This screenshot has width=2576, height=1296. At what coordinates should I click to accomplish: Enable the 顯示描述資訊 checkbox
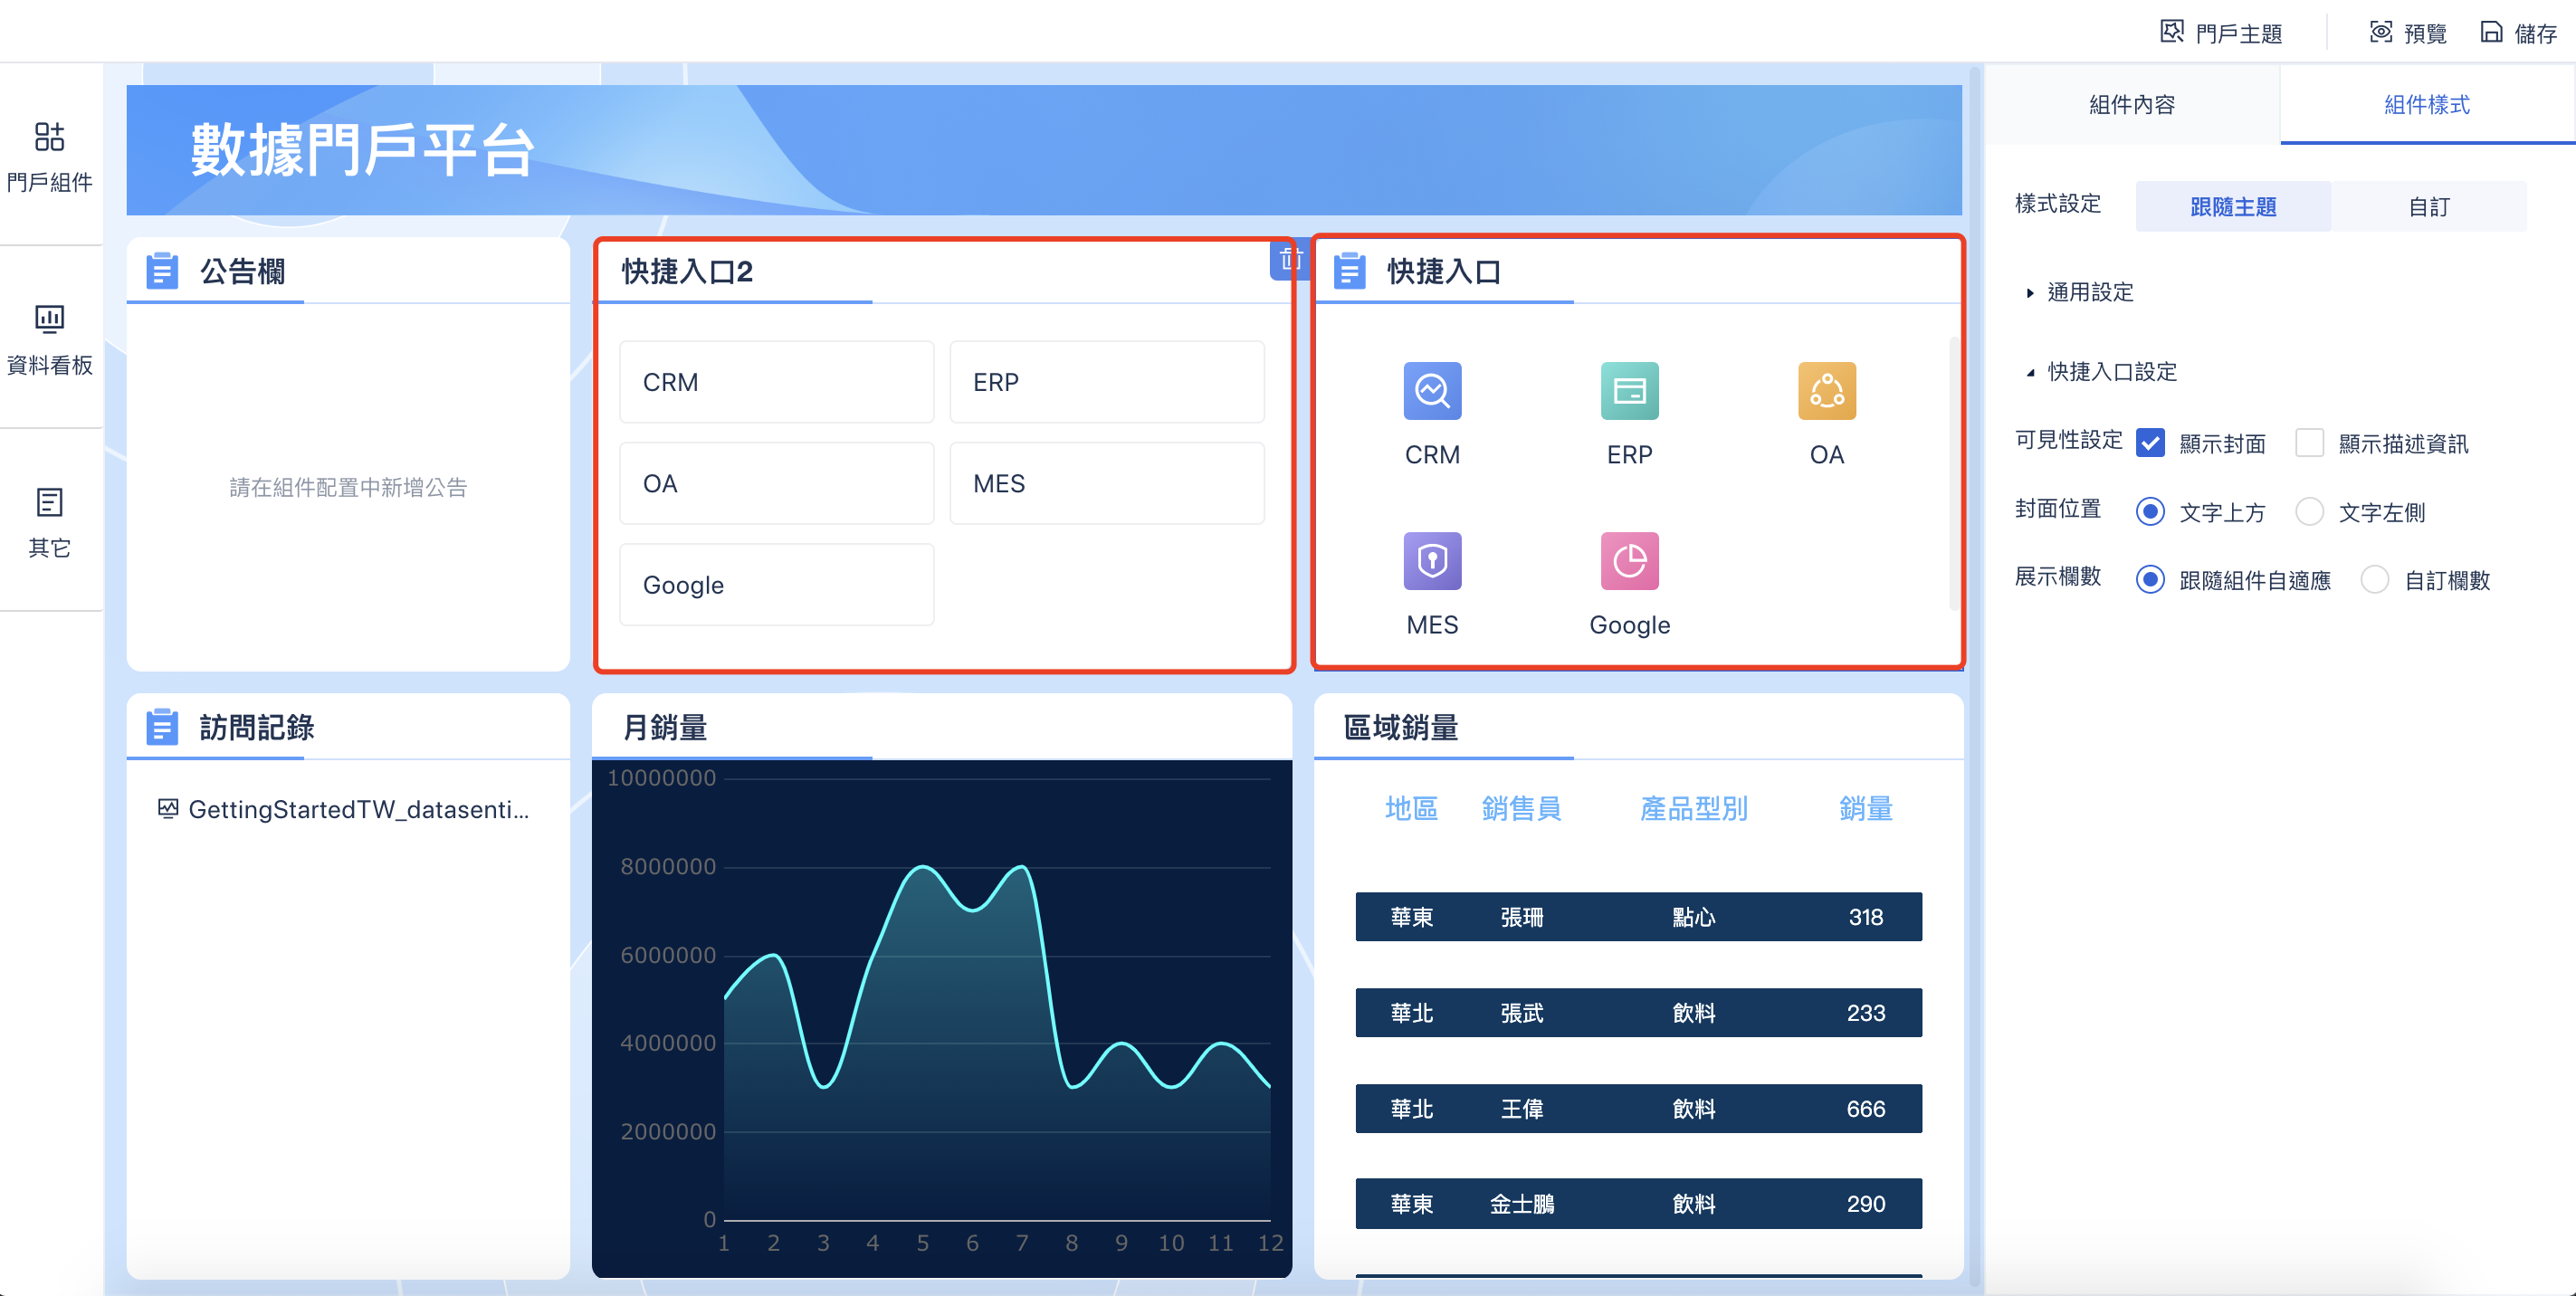tap(2309, 443)
